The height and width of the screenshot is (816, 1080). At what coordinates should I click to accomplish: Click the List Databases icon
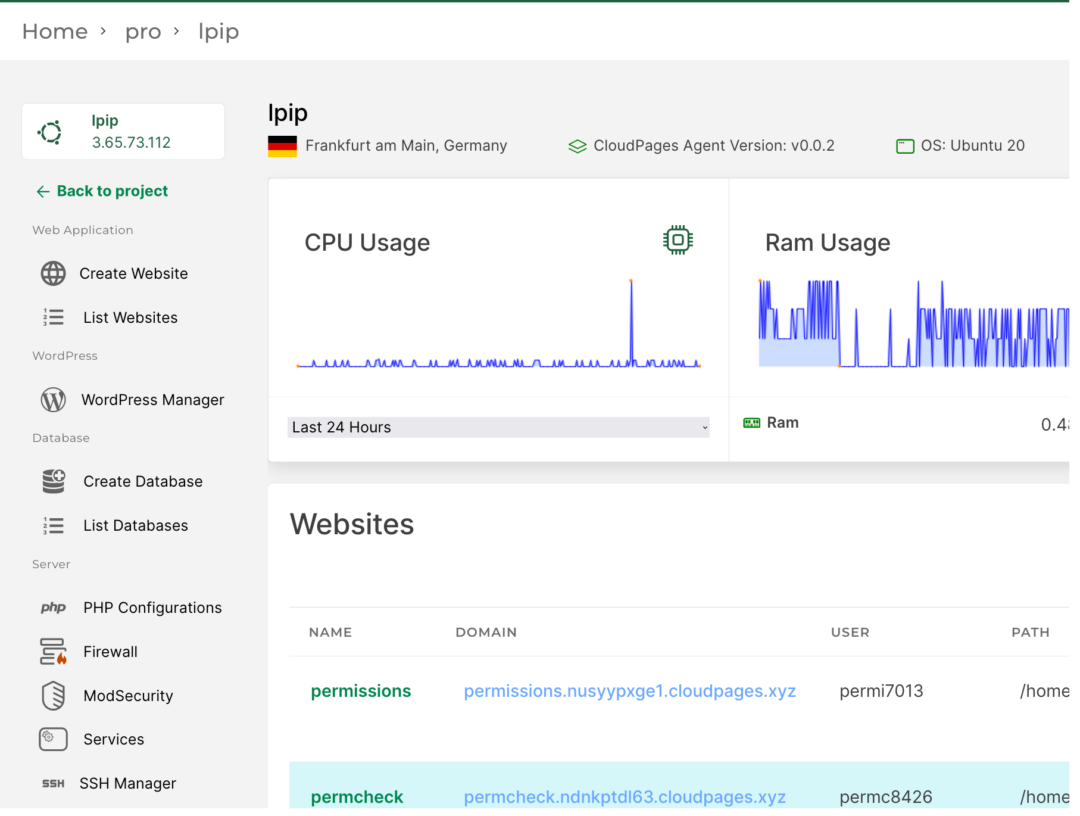pos(53,525)
